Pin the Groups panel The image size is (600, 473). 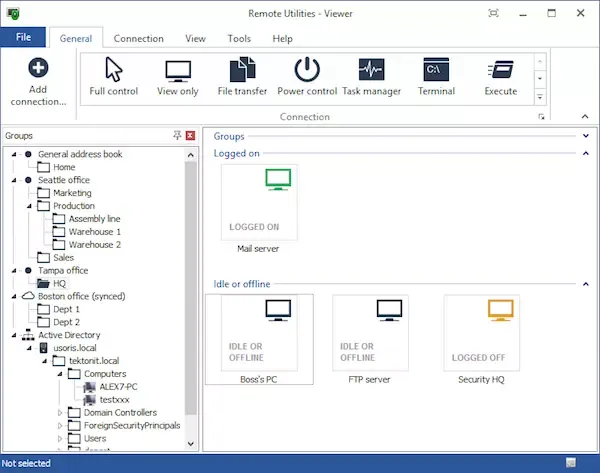pos(177,135)
